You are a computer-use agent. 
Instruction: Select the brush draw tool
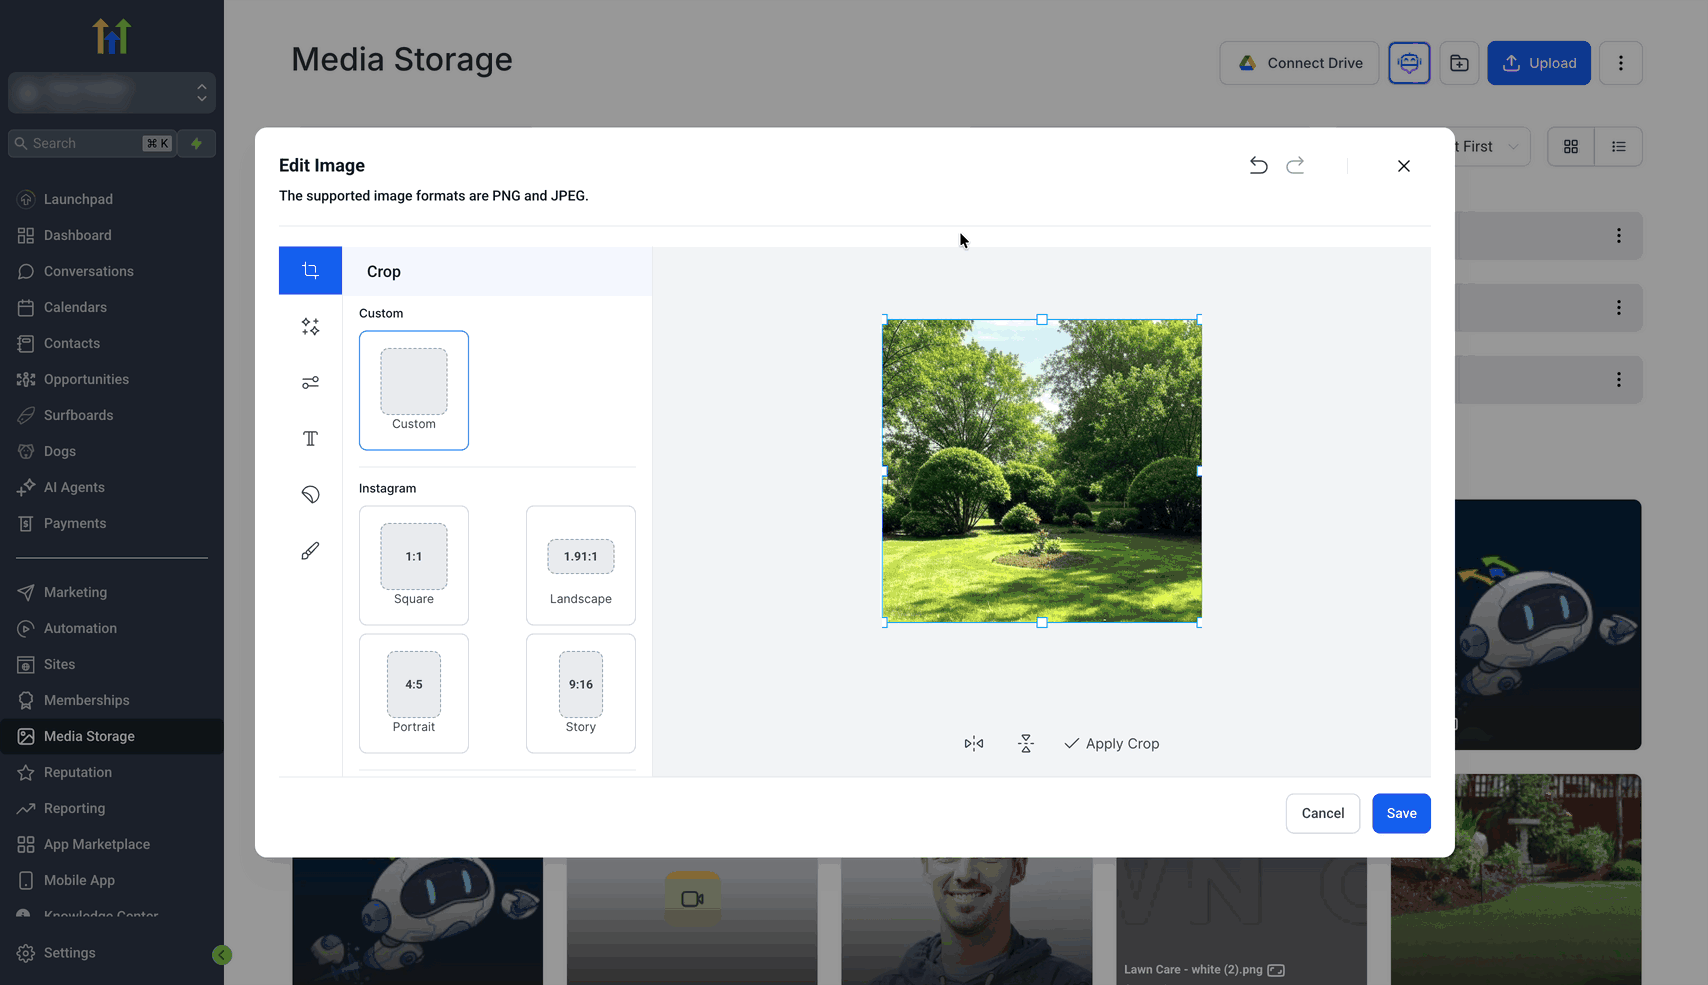[310, 551]
